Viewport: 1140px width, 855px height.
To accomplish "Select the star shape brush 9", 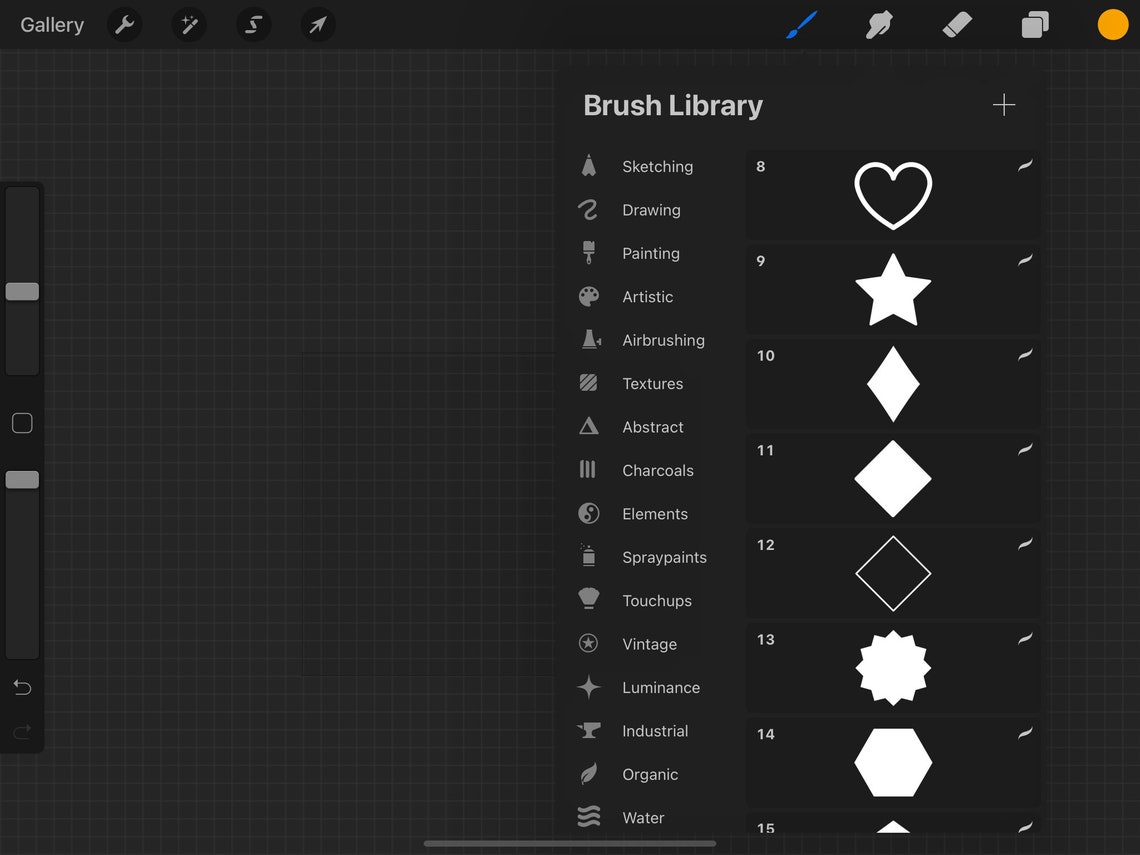I will click(893, 289).
